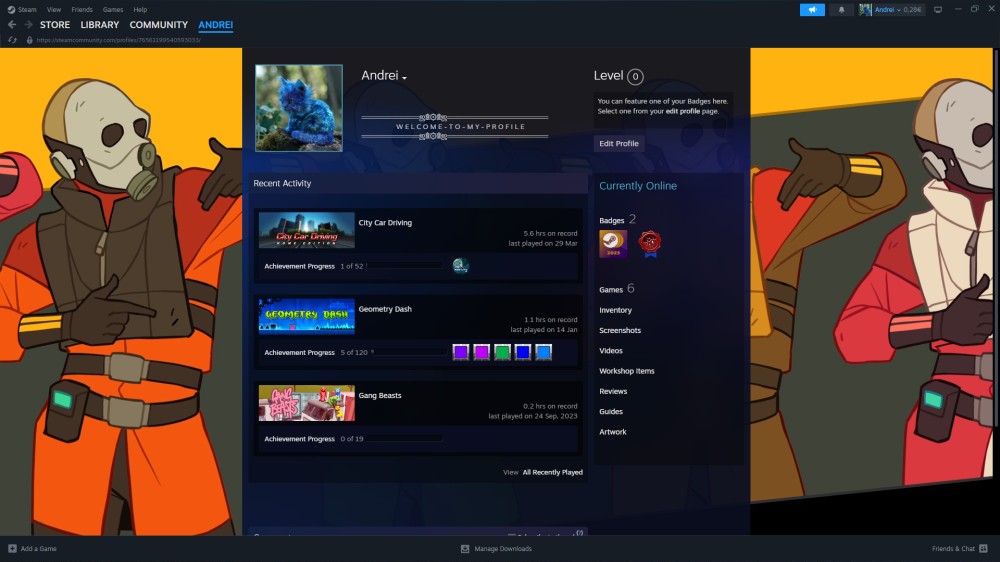Viewport: 1000px width, 562px height.
Task: Open the dropdown arrow beside the profile name Andrei
Action: coord(404,78)
